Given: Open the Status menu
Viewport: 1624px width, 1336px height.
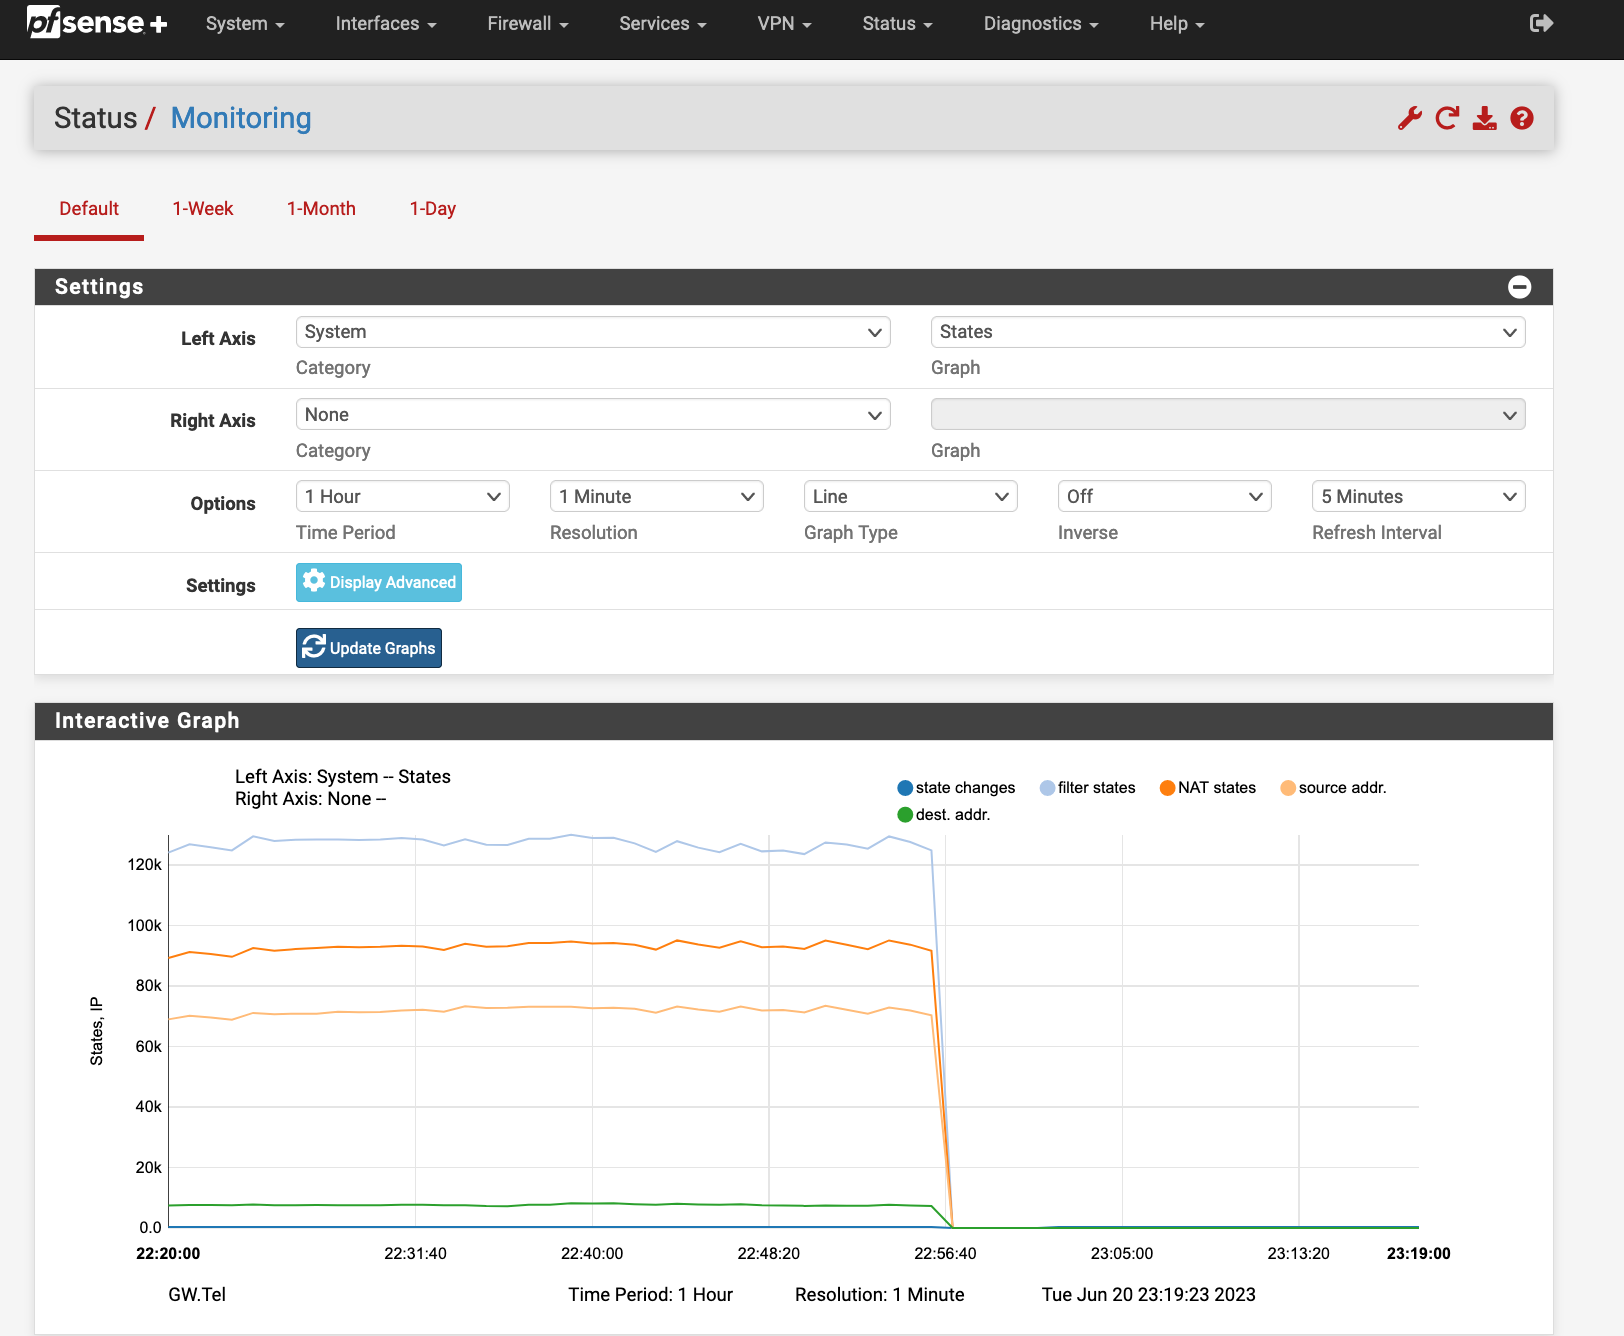Looking at the screenshot, I should click(897, 23).
